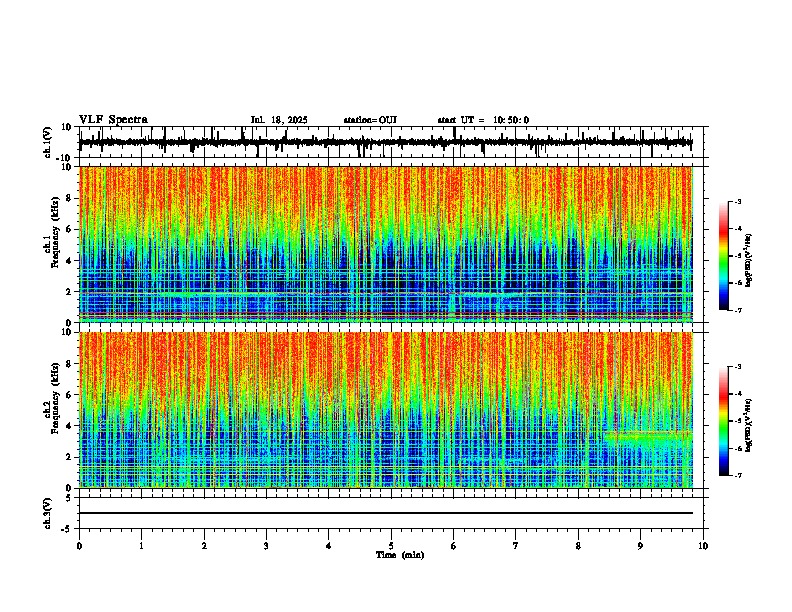The width and height of the screenshot is (792, 612).
Task: Click time-axis tick label "9"
Action: tap(640, 546)
